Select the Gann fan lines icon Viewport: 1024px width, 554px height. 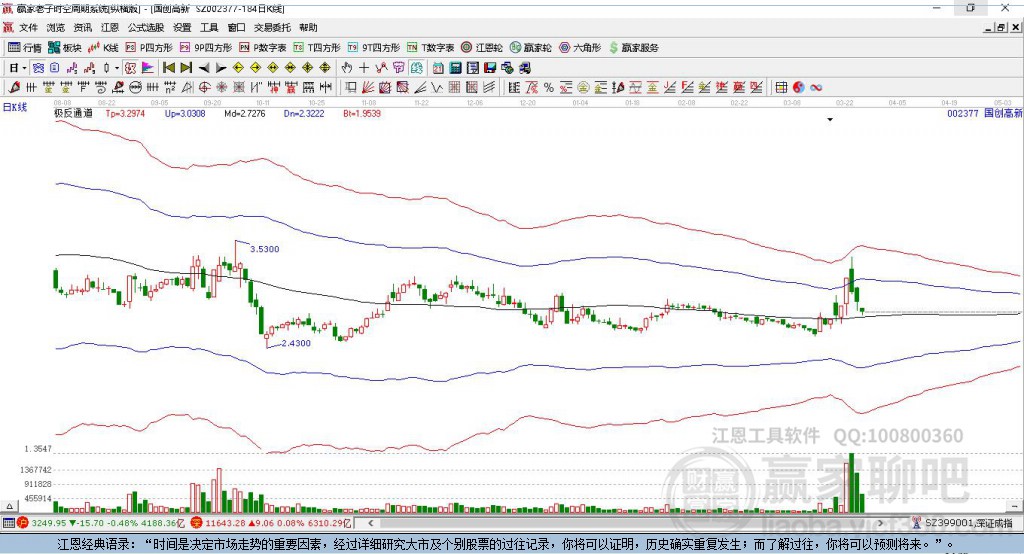click(368, 88)
